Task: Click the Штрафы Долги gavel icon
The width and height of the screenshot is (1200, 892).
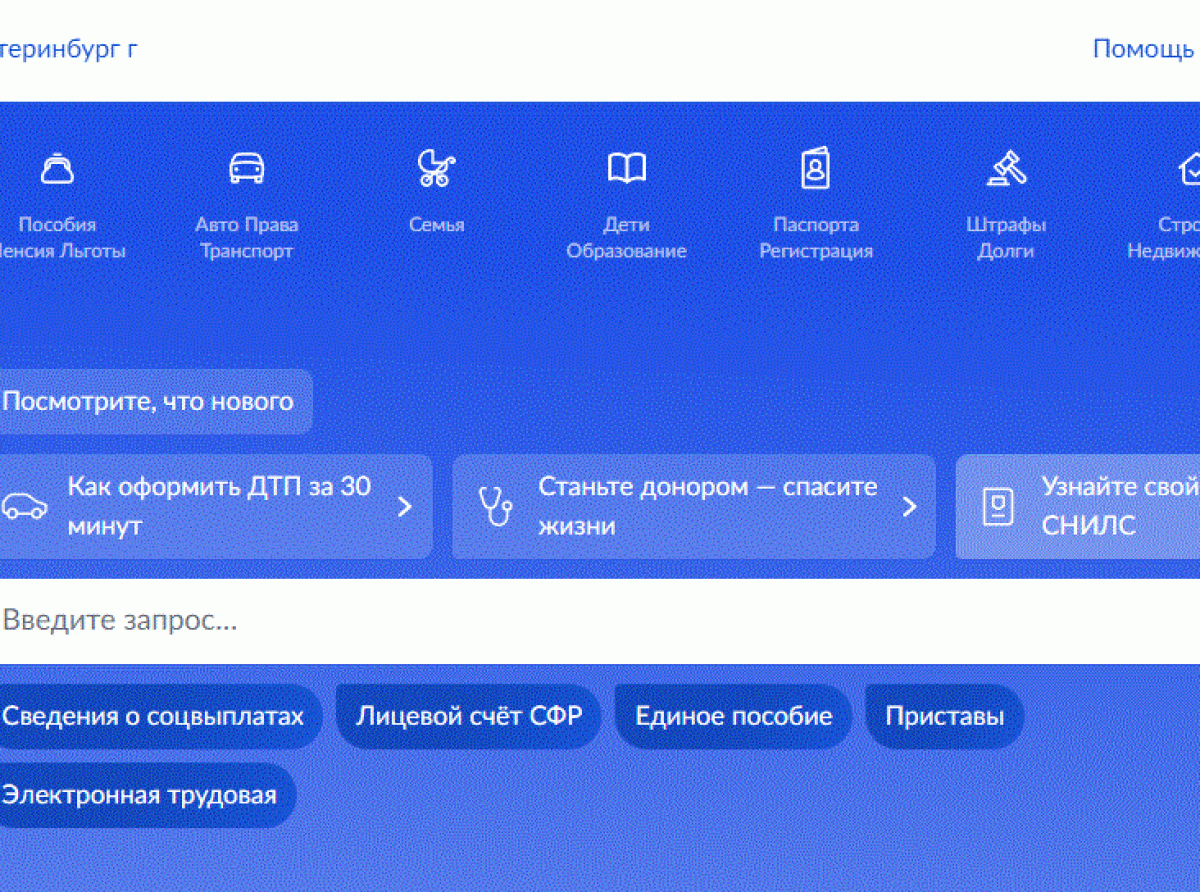Action: [x=1006, y=167]
